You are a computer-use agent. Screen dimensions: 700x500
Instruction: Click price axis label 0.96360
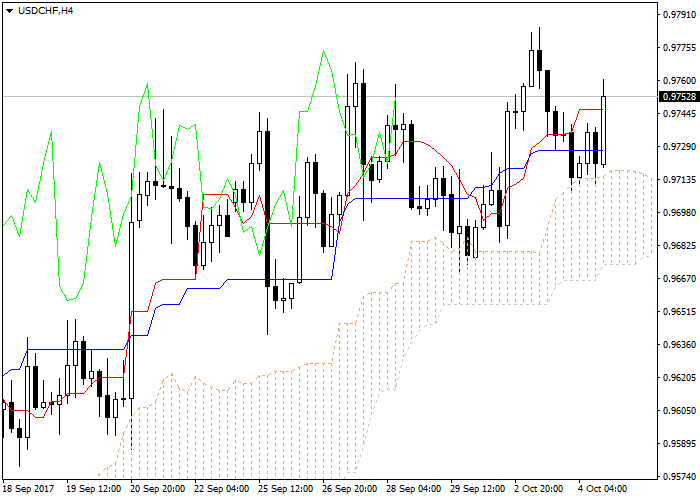(679, 345)
